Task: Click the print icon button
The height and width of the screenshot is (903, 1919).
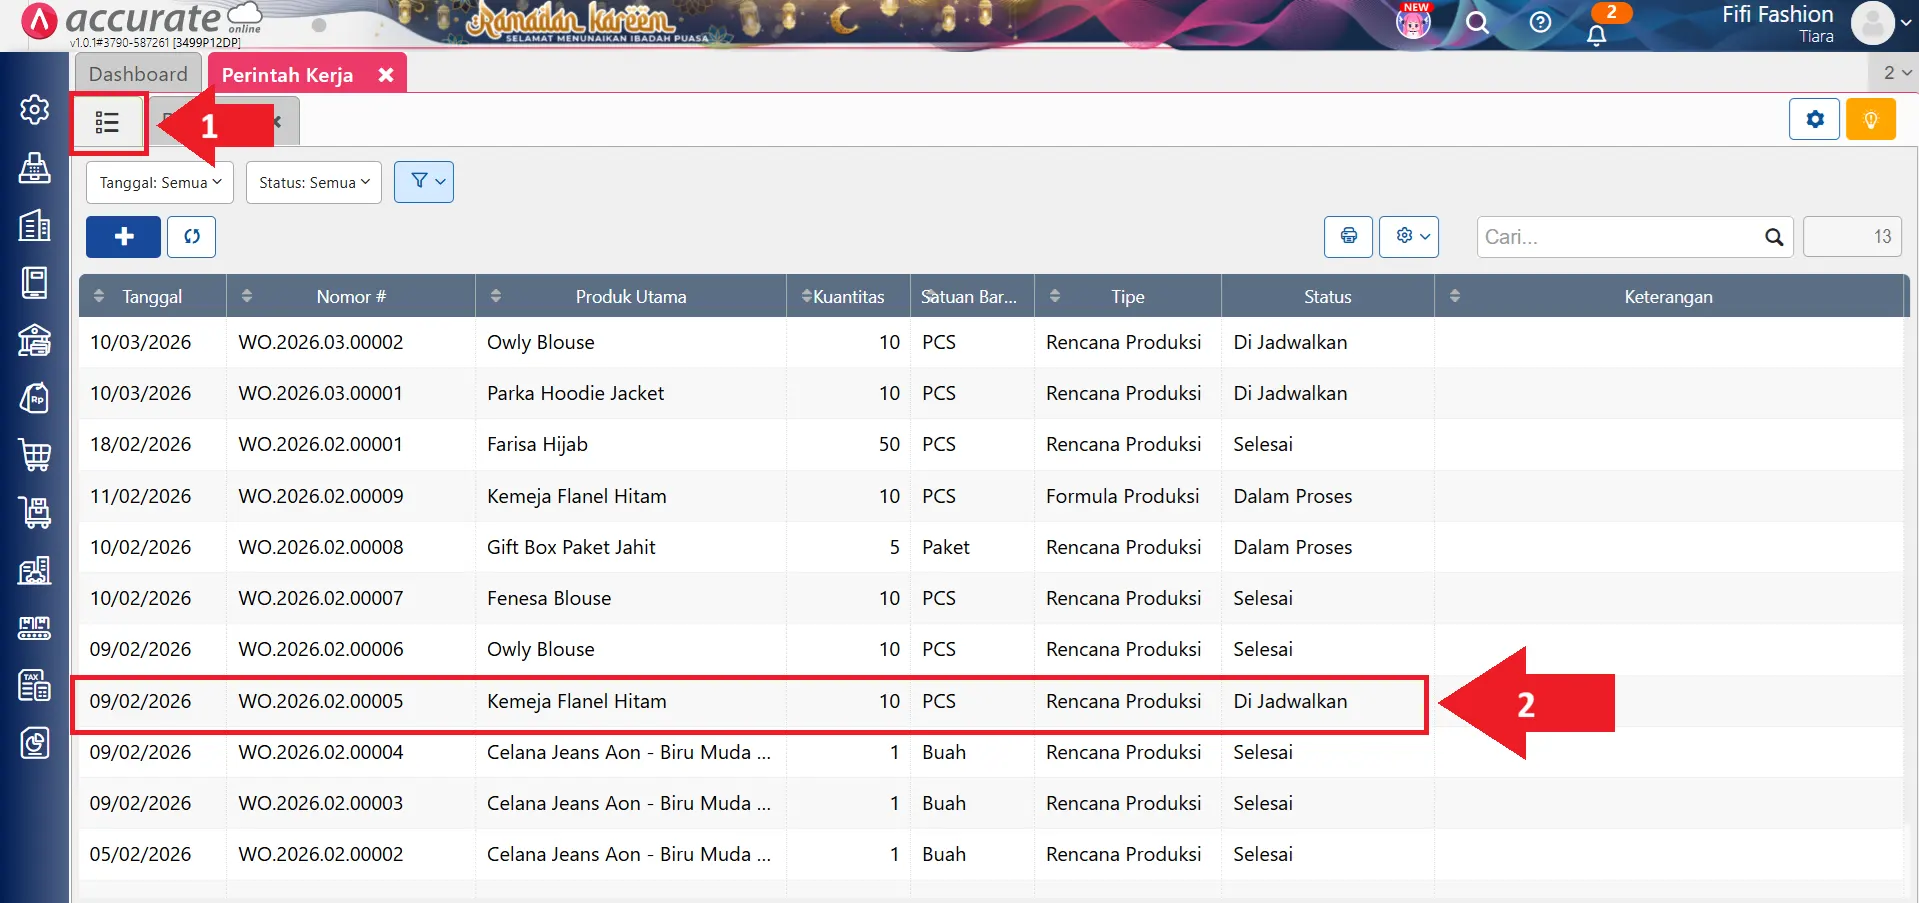Action: (1348, 237)
